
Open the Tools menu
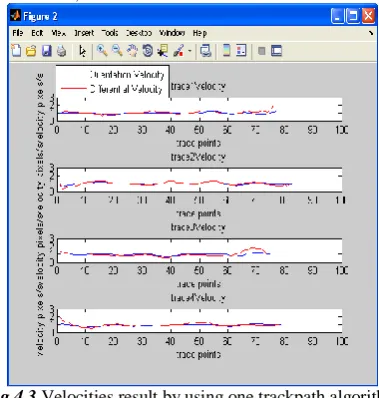pos(110,33)
